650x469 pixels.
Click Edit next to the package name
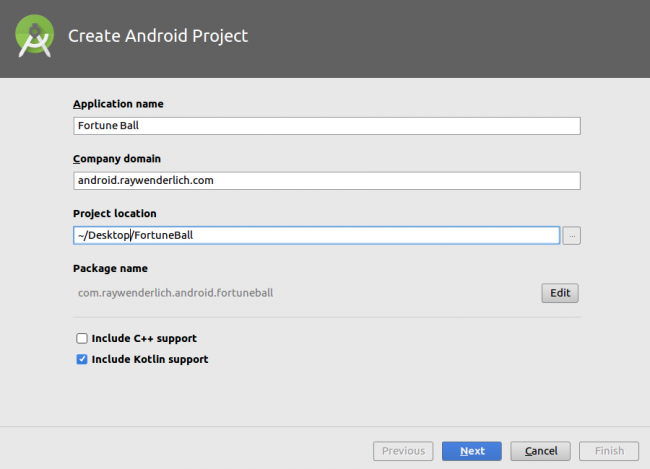click(x=560, y=293)
